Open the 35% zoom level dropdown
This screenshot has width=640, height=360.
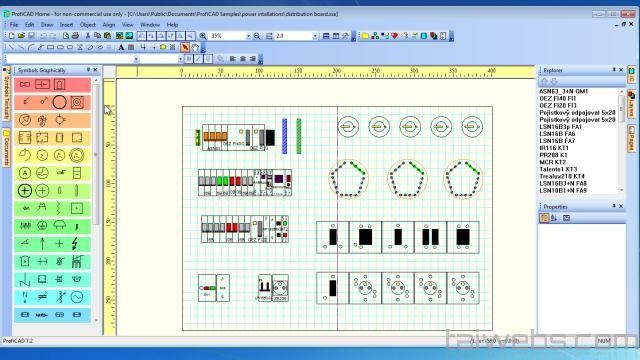click(248, 36)
